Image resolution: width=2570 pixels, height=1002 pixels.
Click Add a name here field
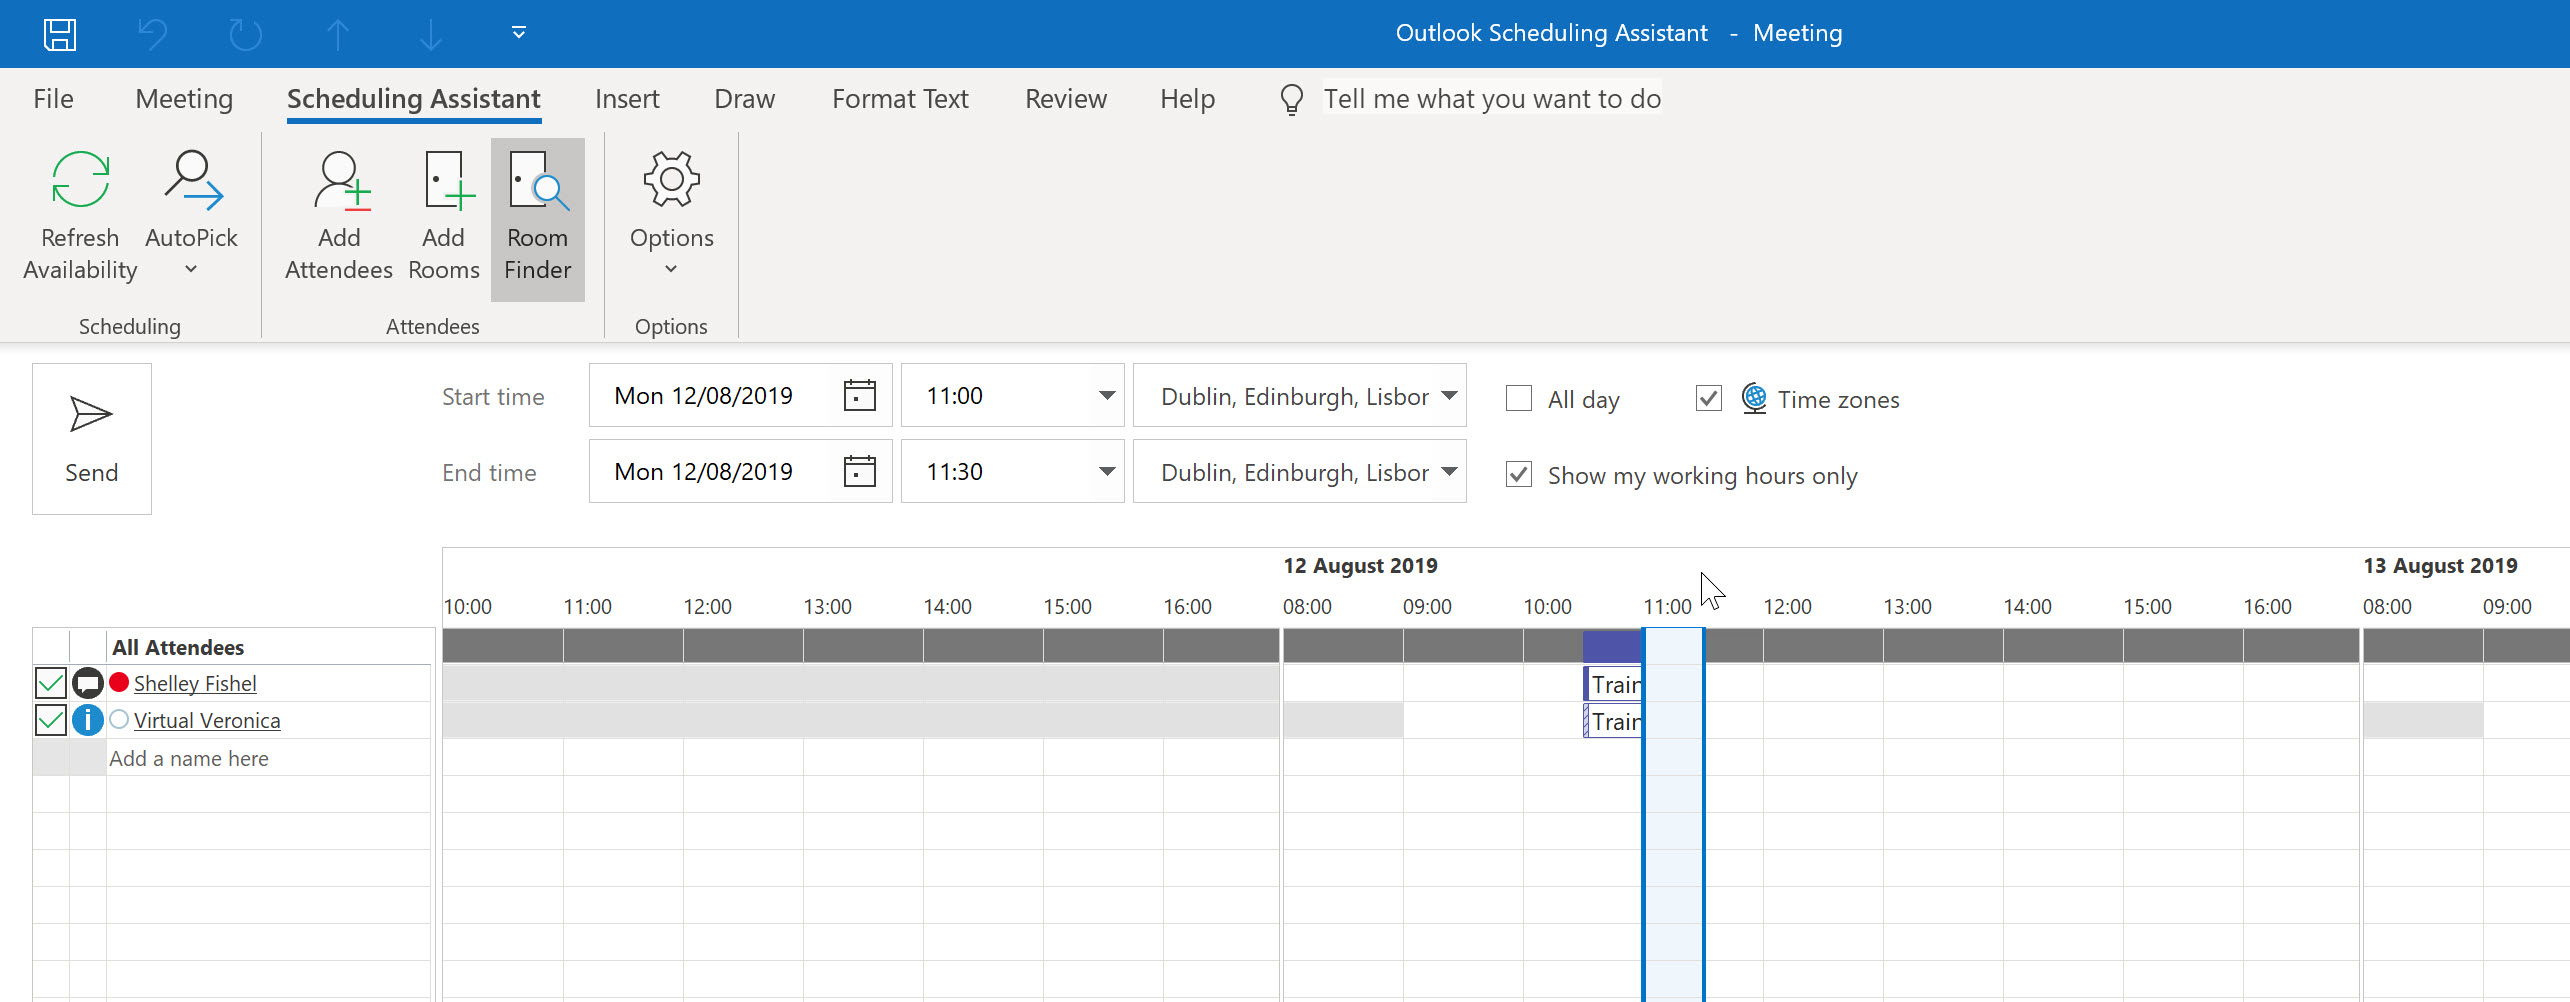(x=268, y=758)
